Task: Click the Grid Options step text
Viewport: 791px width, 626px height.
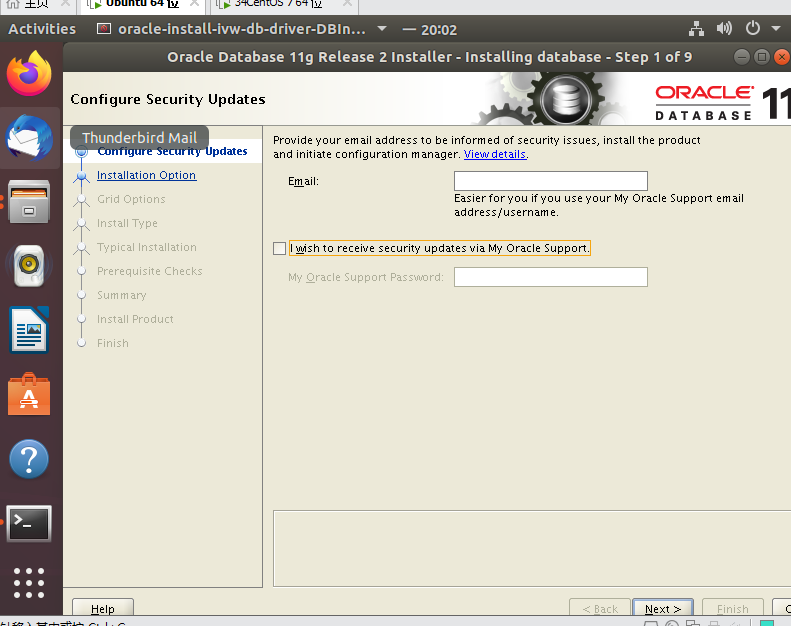Action: coord(131,199)
